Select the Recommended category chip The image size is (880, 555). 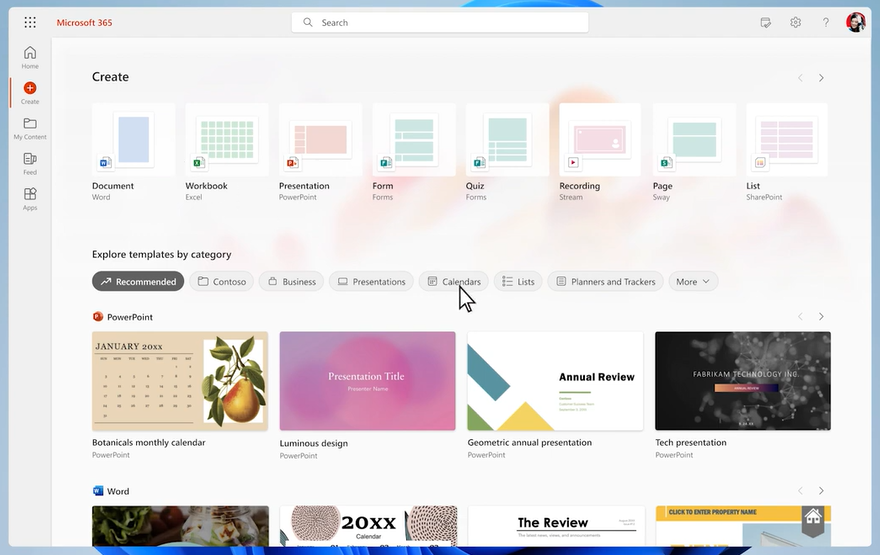tap(138, 282)
